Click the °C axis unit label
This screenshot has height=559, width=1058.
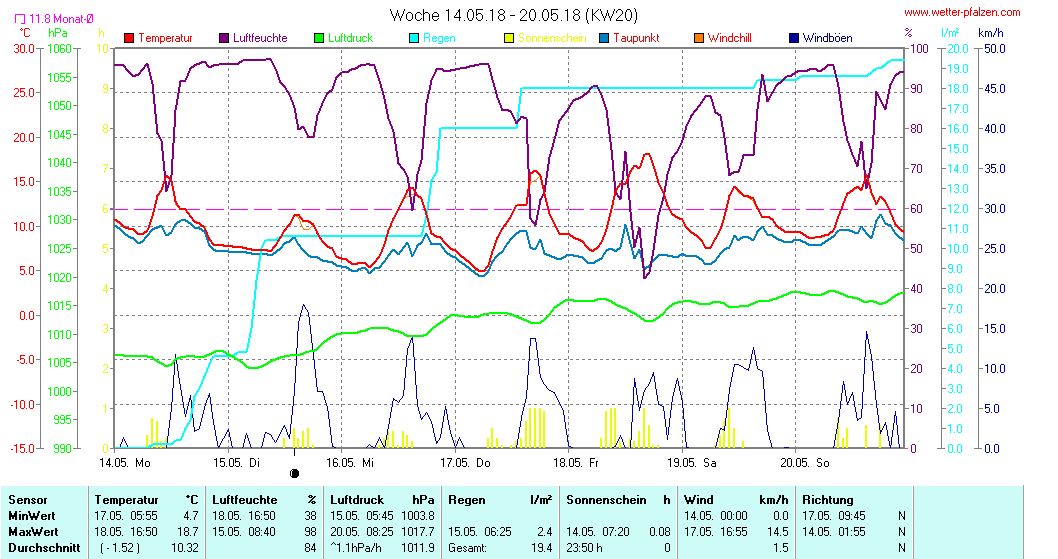click(x=25, y=33)
